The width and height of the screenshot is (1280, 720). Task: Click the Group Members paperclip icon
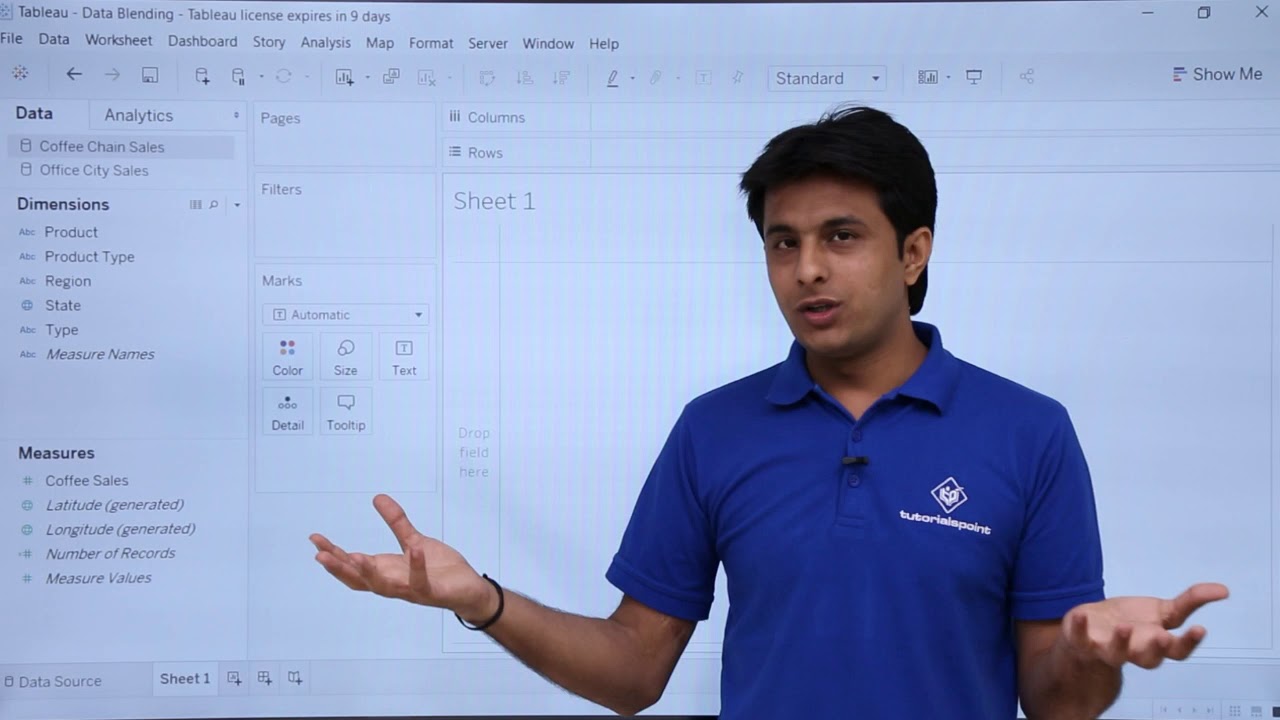[656, 77]
